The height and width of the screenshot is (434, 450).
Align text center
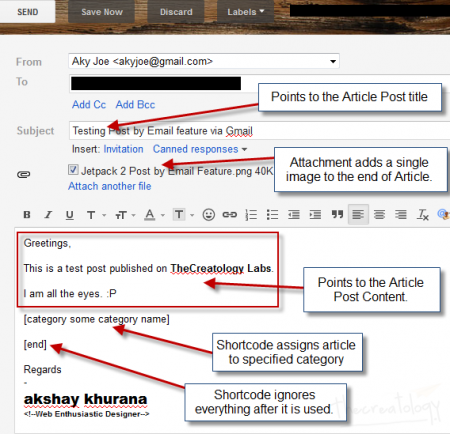pyautogui.click(x=379, y=214)
